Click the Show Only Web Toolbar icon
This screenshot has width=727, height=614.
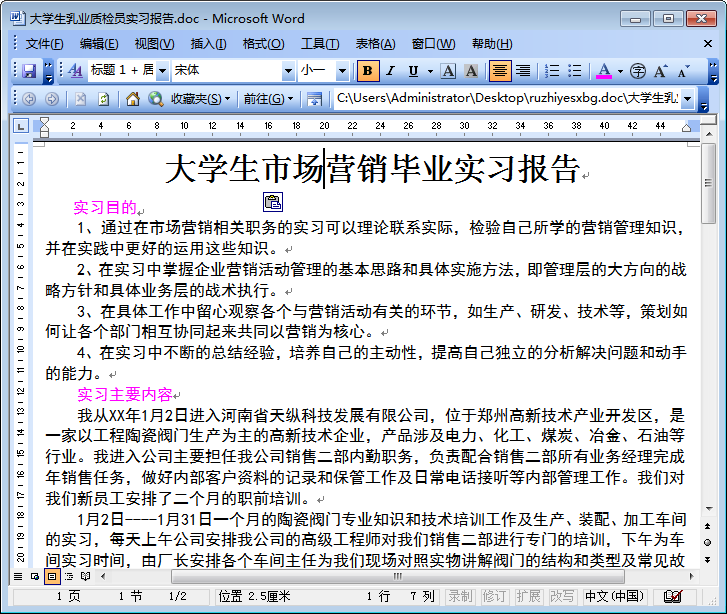pos(314,99)
